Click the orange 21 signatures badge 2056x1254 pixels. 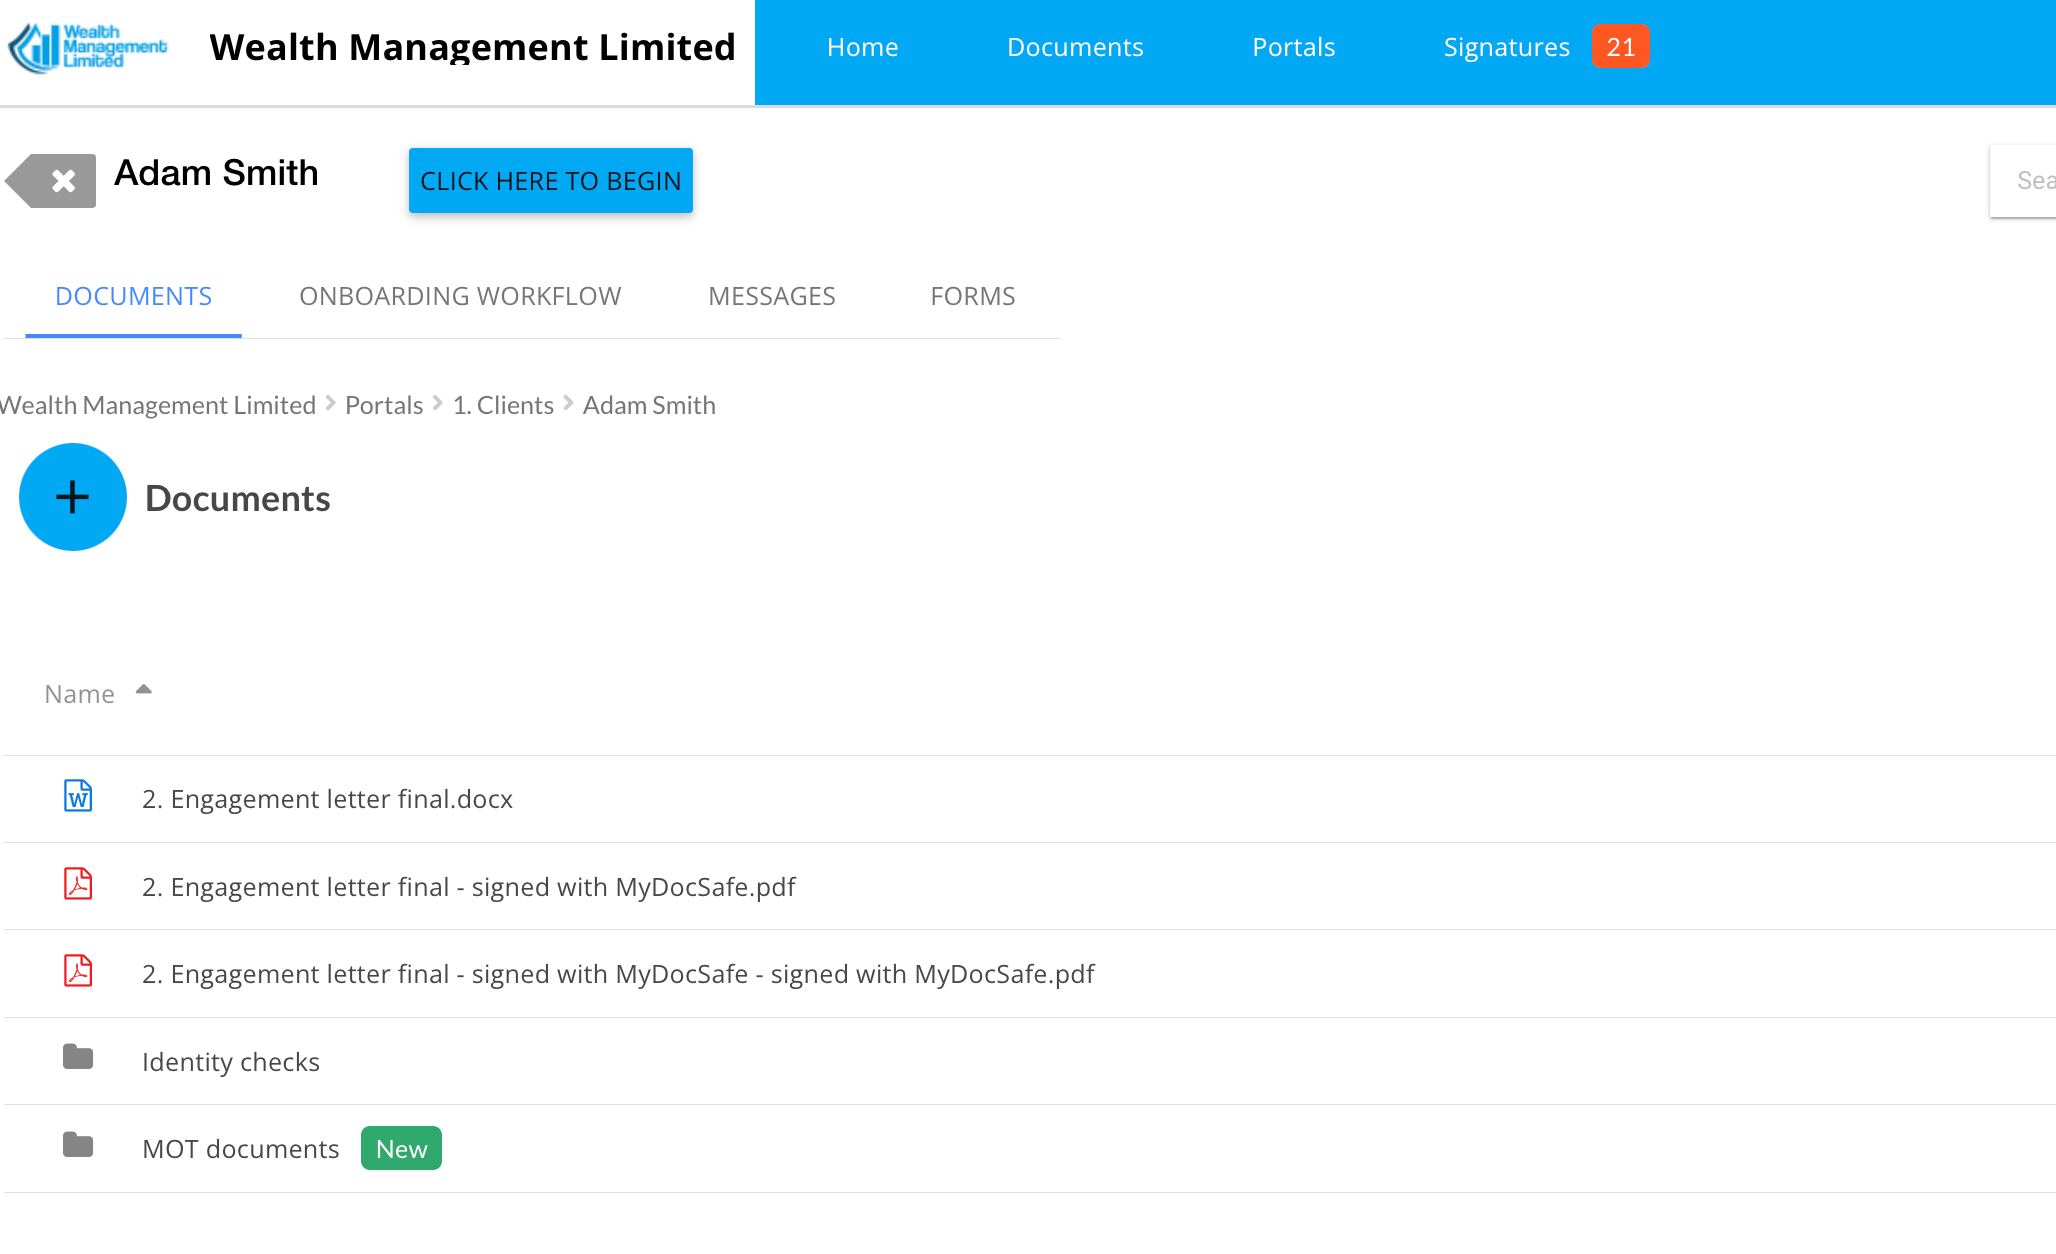click(1620, 47)
